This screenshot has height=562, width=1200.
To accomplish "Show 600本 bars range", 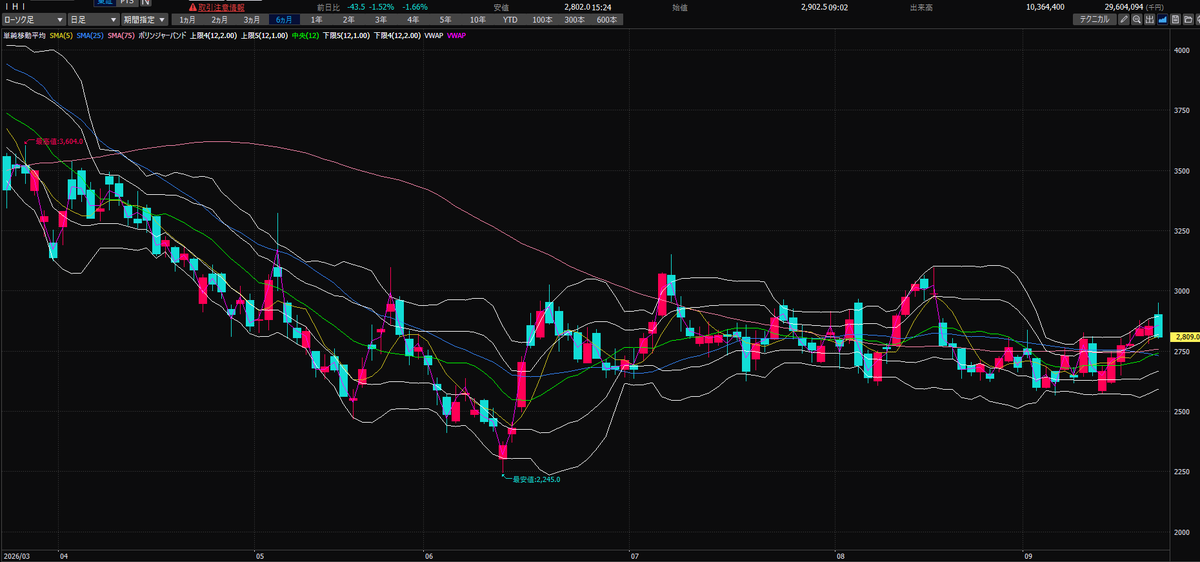I will click(x=607, y=19).
